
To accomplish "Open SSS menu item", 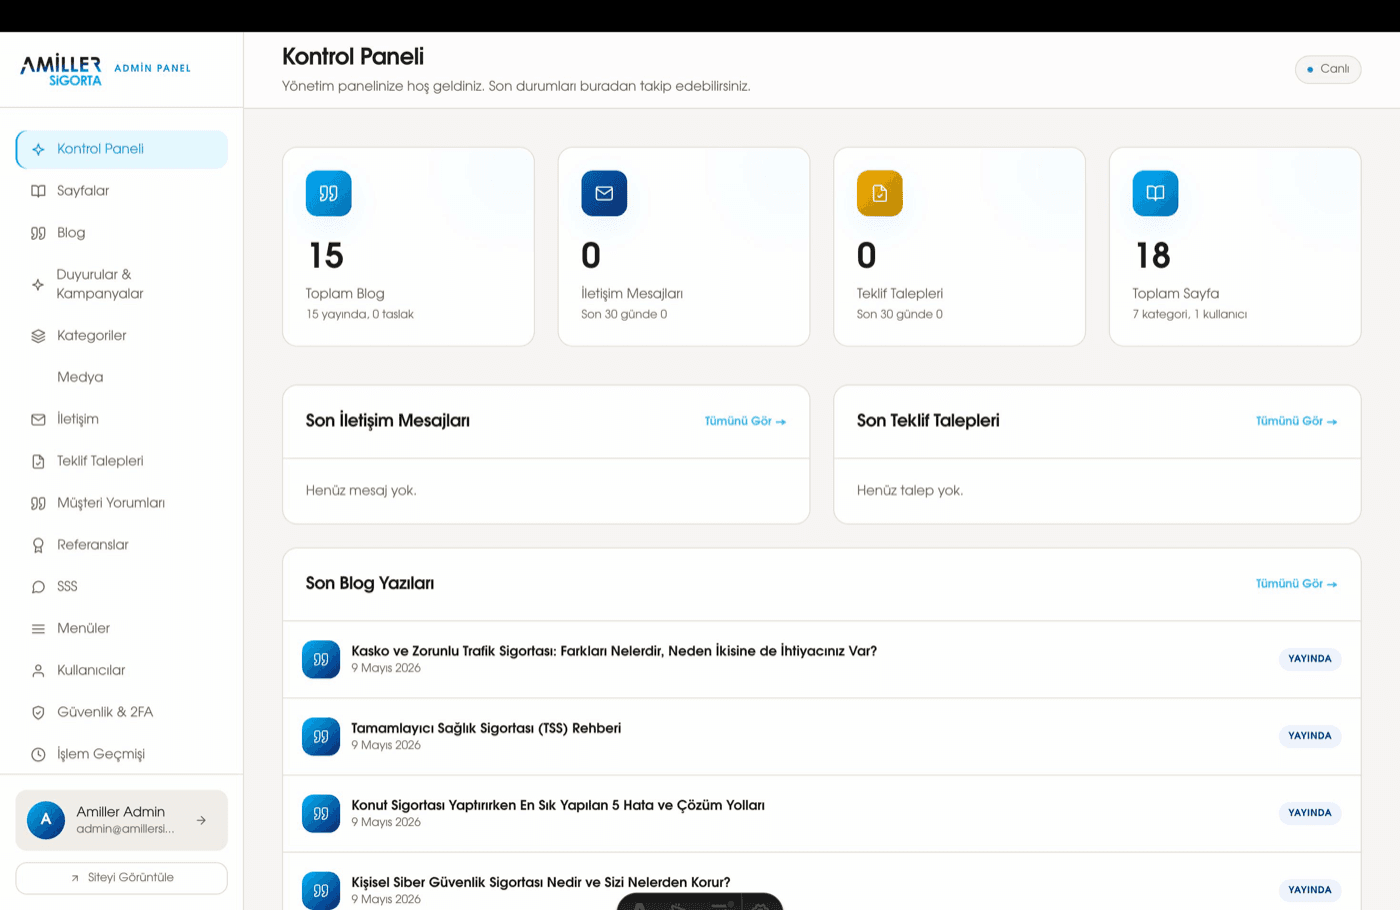I will (122, 587).
